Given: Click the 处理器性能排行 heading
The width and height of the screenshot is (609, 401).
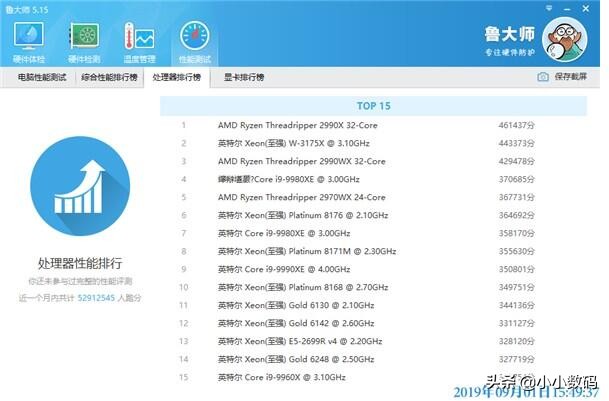Looking at the screenshot, I should (x=80, y=263).
